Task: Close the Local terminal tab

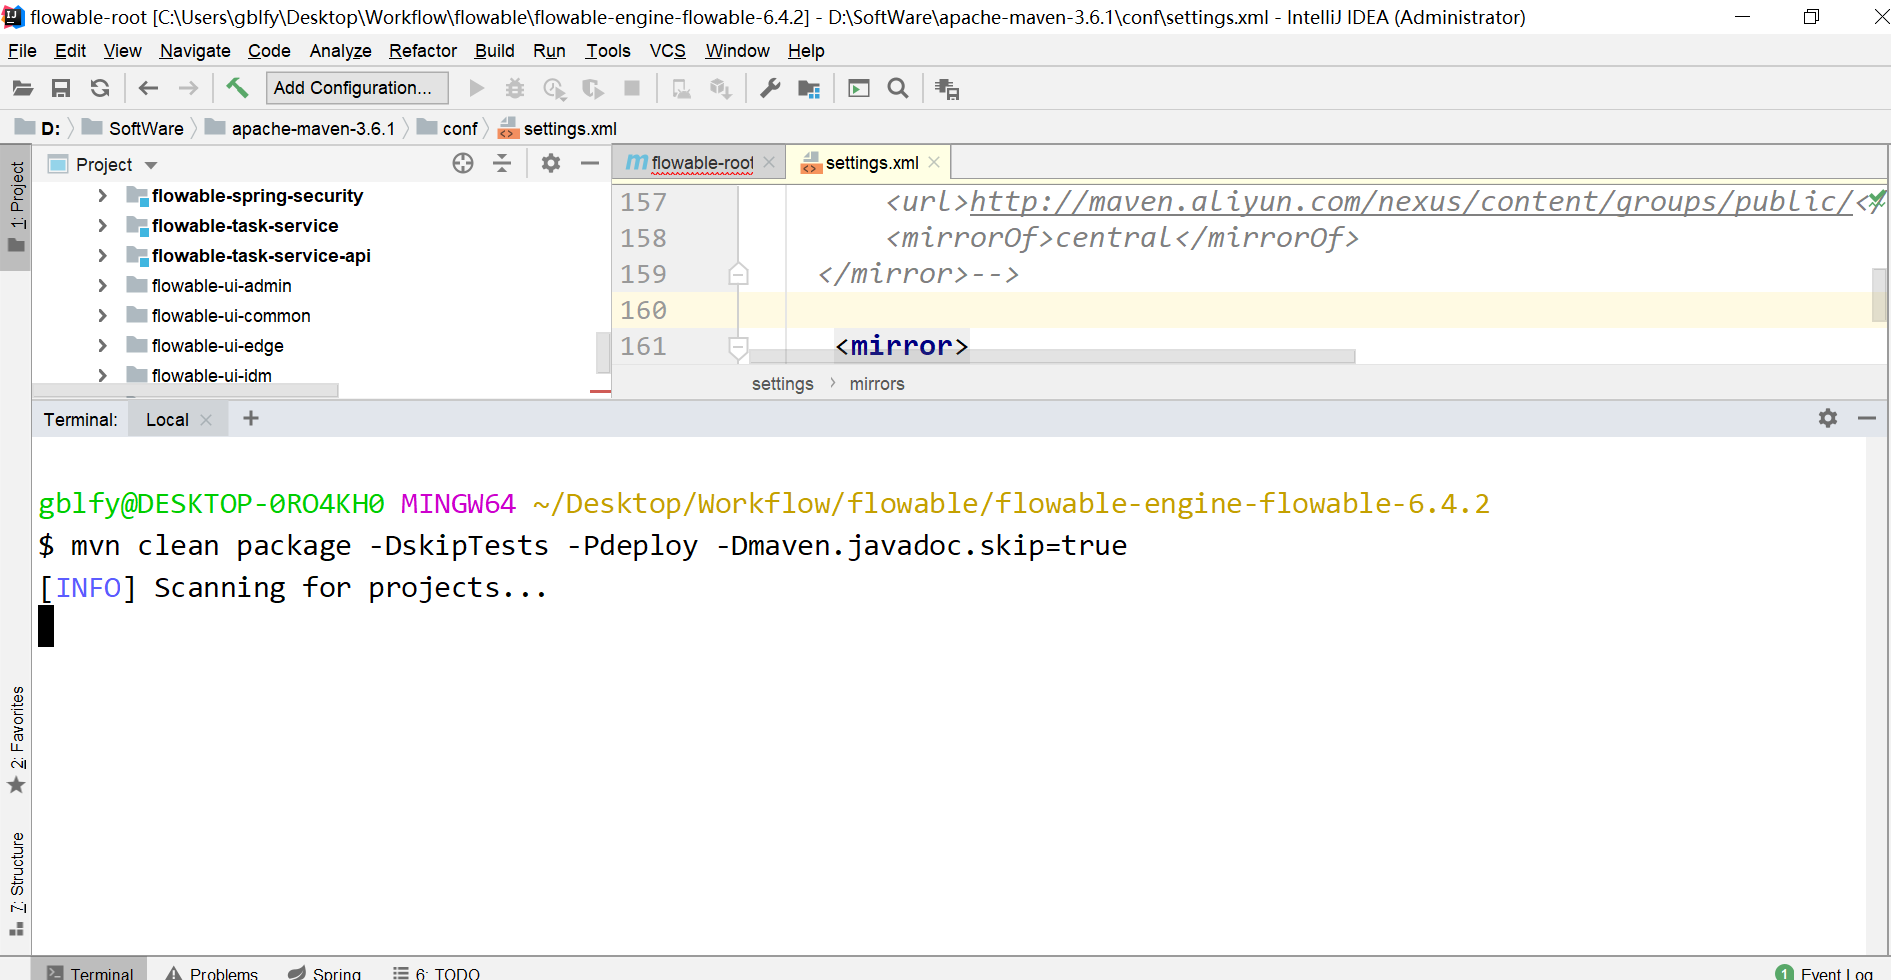Action: [206, 420]
